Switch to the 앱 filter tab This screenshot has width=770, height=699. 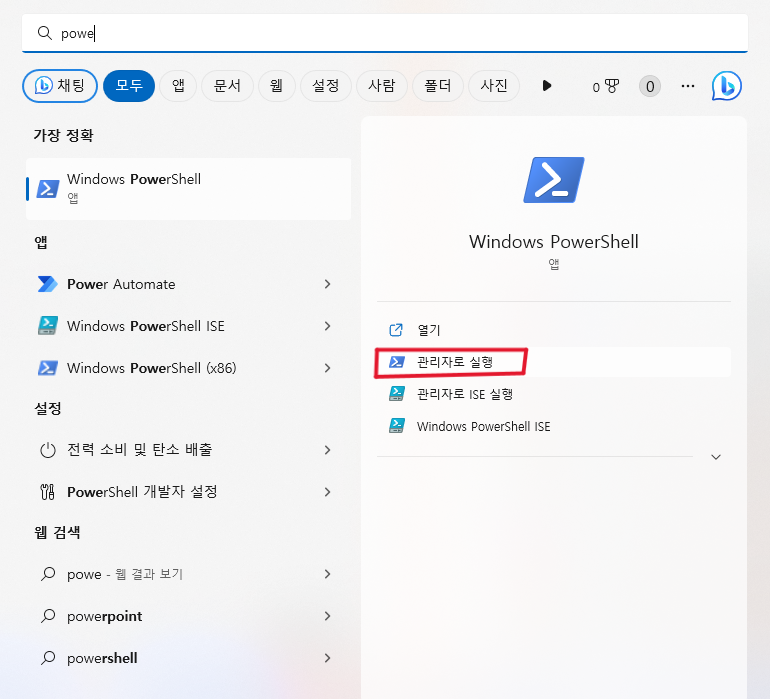178,86
